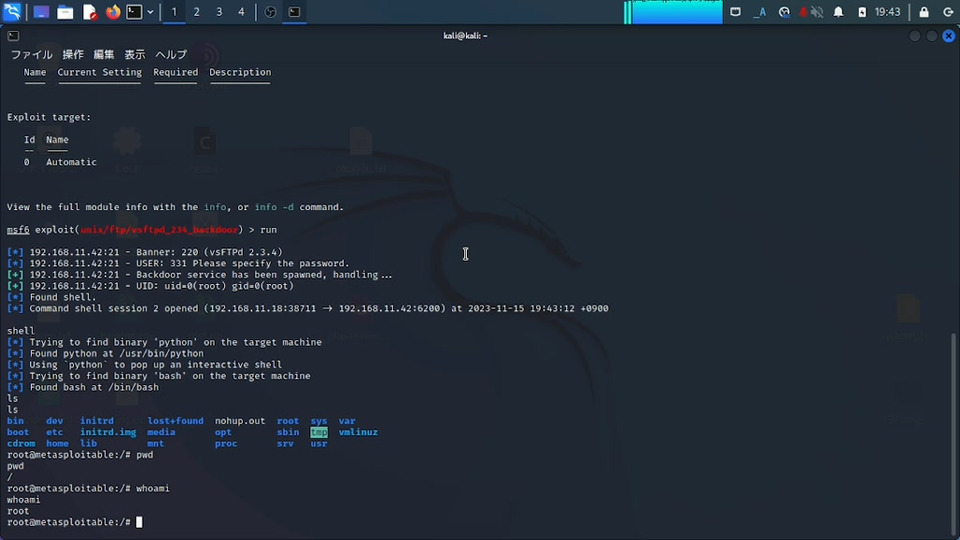
Task: Click the 'root@metasploitable:/# pwd' line
Action: point(80,455)
